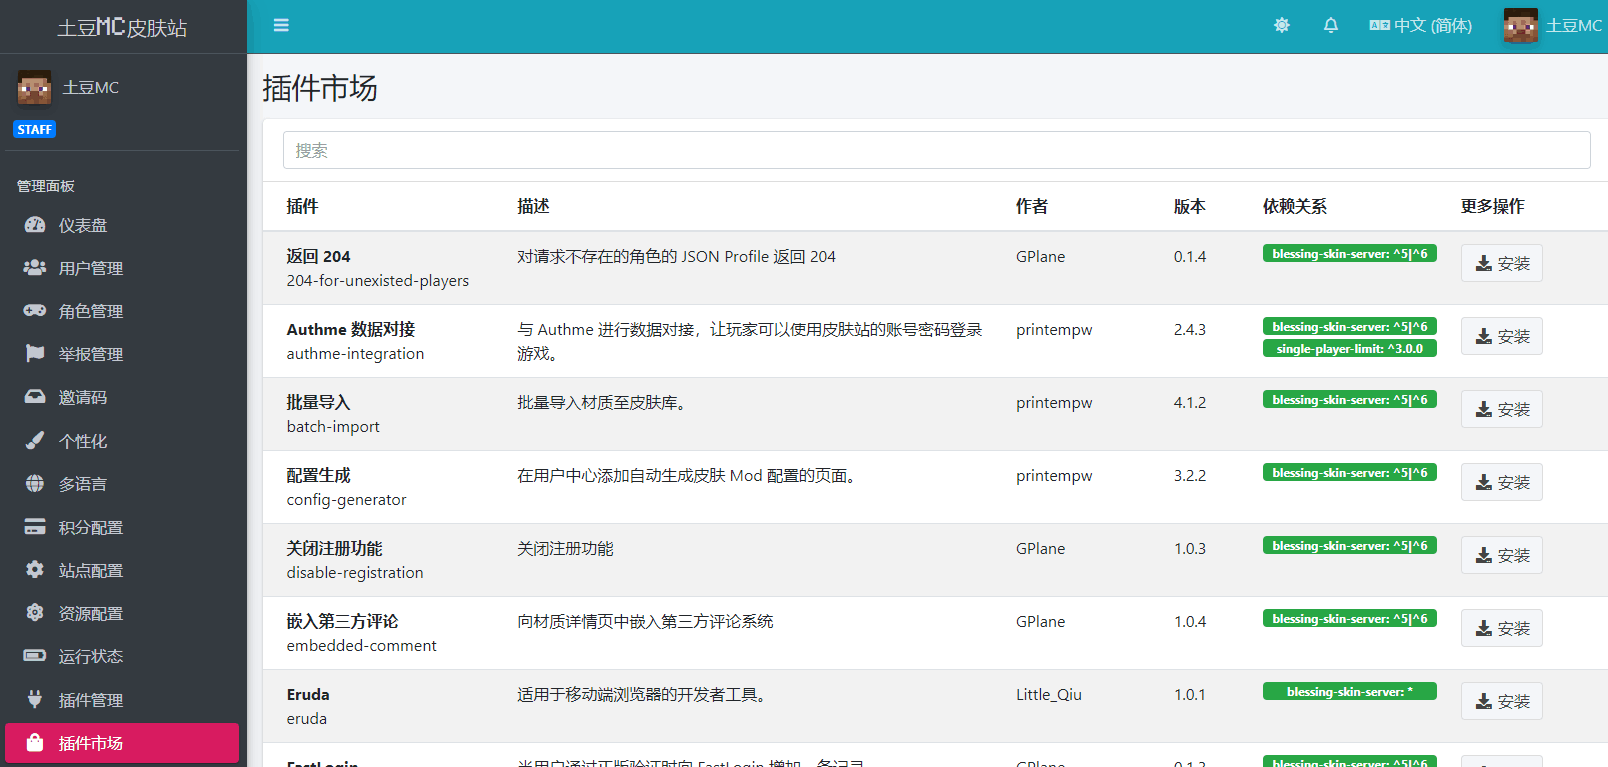This screenshot has width=1608, height=767.
Task: Focus the 搜索 plugin search field
Action: tap(936, 150)
